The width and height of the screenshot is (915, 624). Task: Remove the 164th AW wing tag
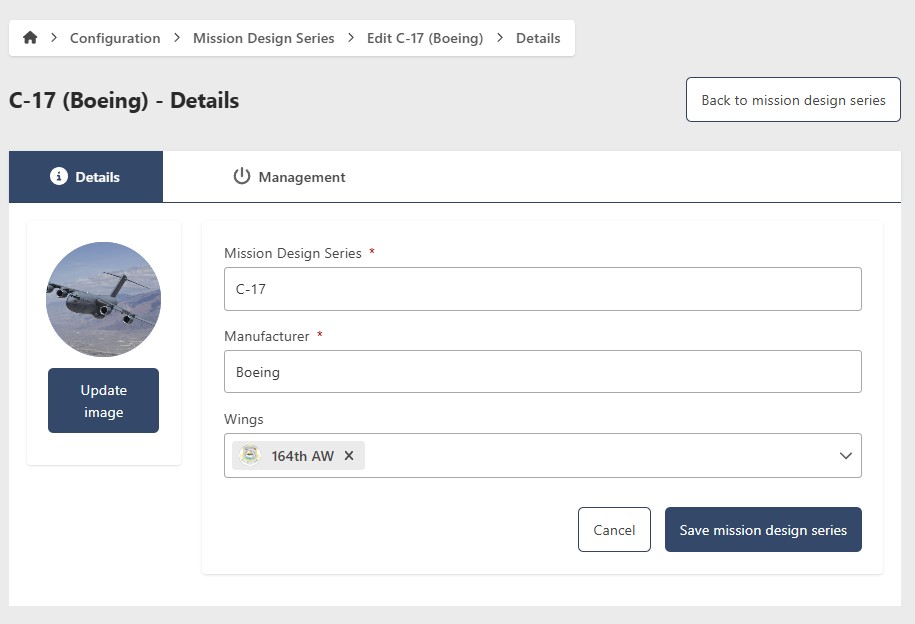349,456
